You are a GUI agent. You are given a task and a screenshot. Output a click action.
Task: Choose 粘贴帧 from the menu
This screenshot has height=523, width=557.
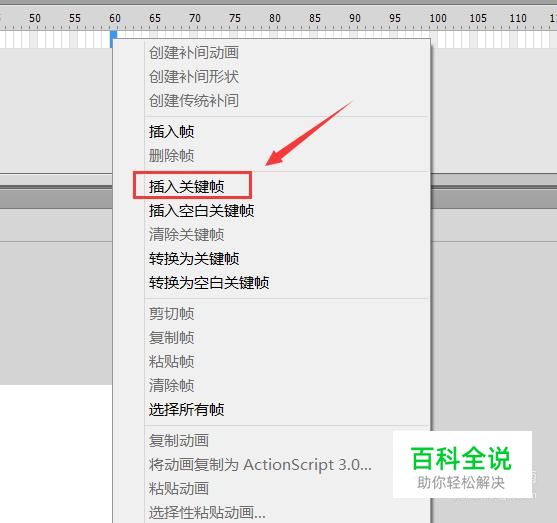point(171,362)
